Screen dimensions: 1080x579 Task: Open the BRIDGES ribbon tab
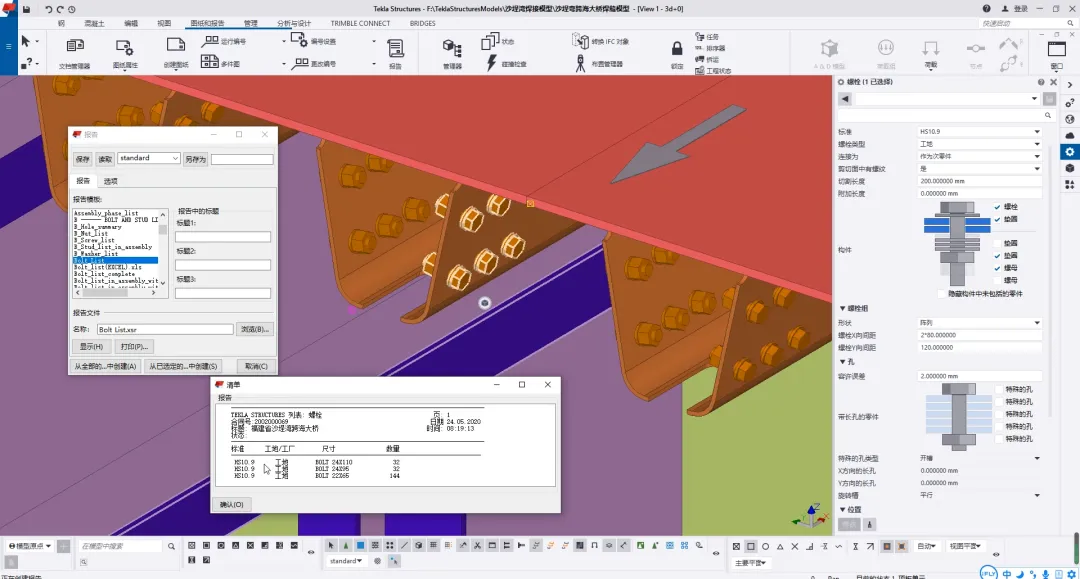point(422,23)
